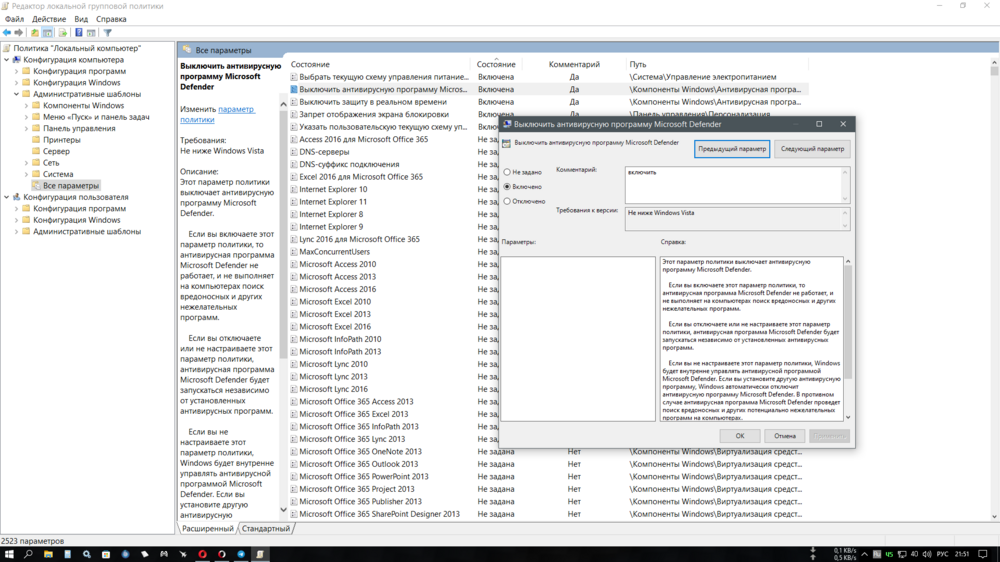Image resolution: width=1000 pixels, height=562 pixels.
Task: Open Microsoft Store taskbar icon
Action: pyautogui.click(x=106, y=554)
